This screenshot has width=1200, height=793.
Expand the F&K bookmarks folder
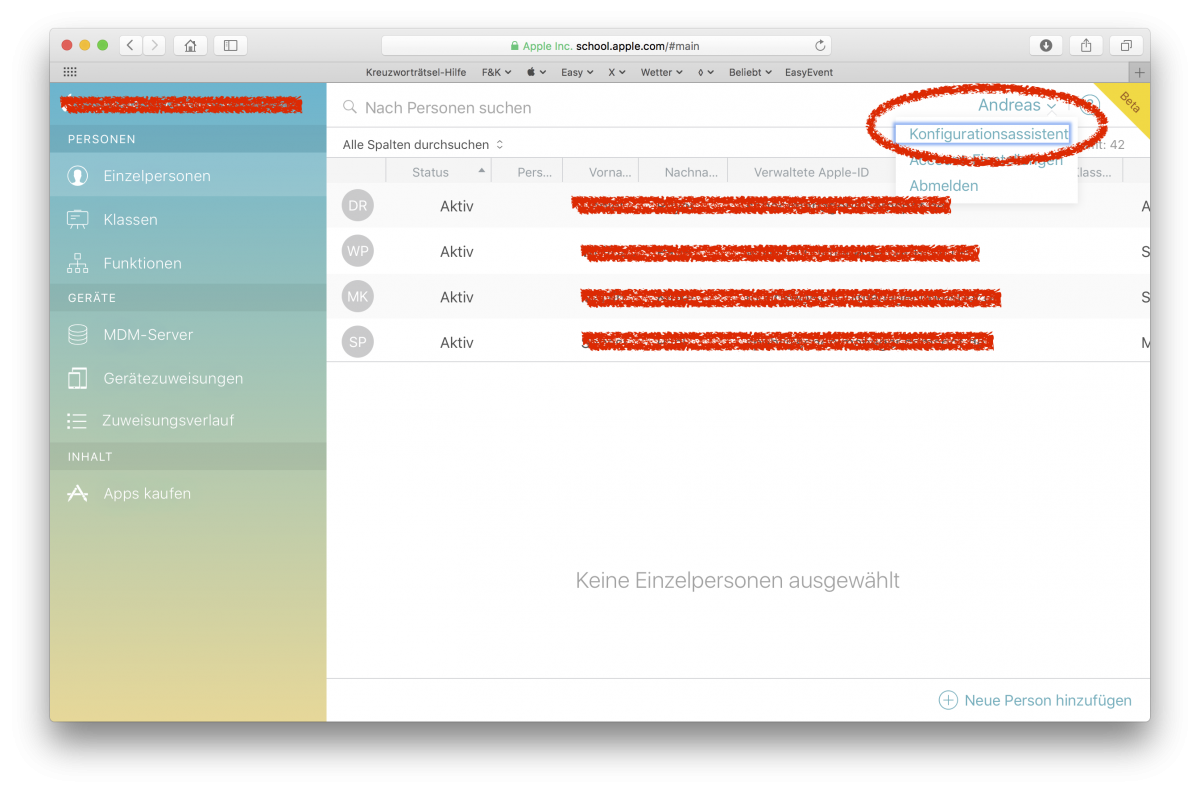[x=496, y=72]
